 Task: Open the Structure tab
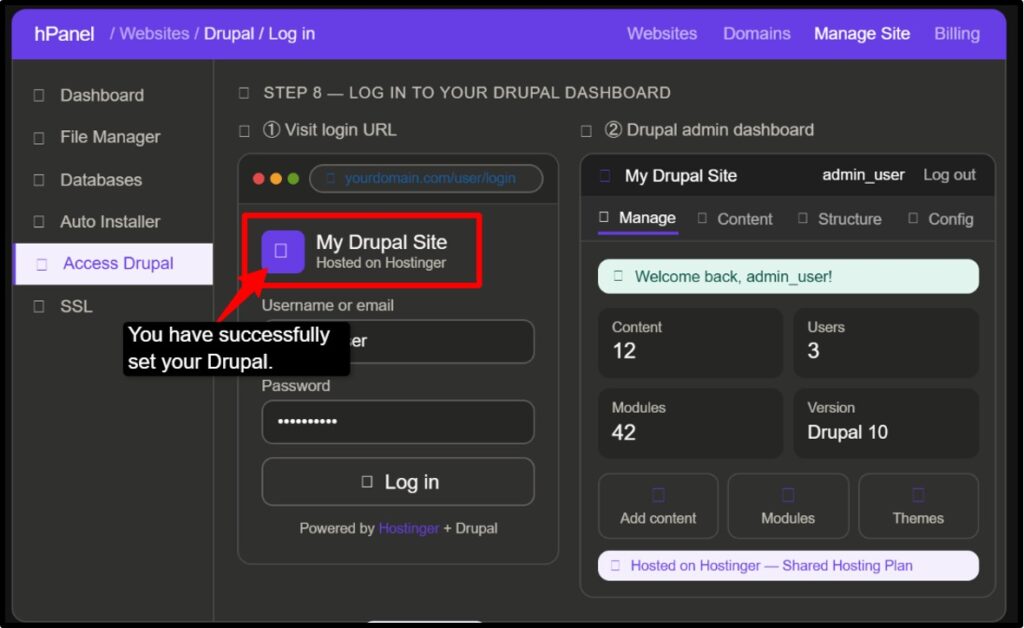(x=840, y=219)
